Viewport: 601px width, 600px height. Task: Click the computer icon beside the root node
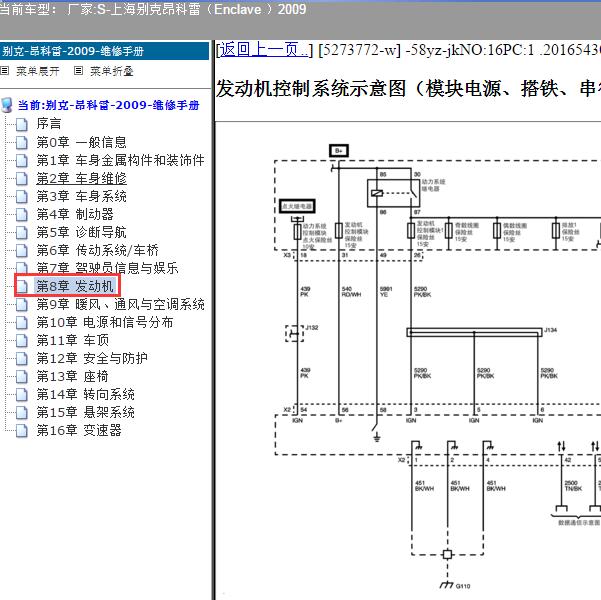click(7, 105)
